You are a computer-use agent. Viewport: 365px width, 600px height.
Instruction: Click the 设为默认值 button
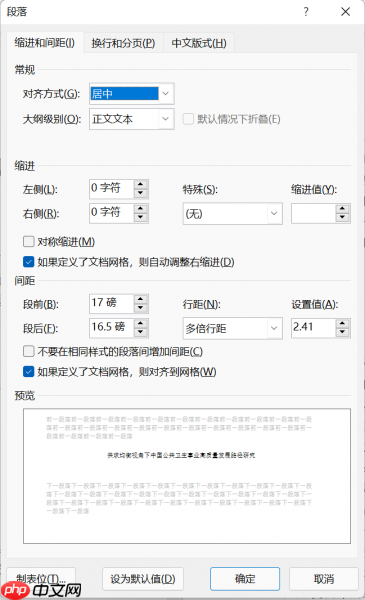143,579
